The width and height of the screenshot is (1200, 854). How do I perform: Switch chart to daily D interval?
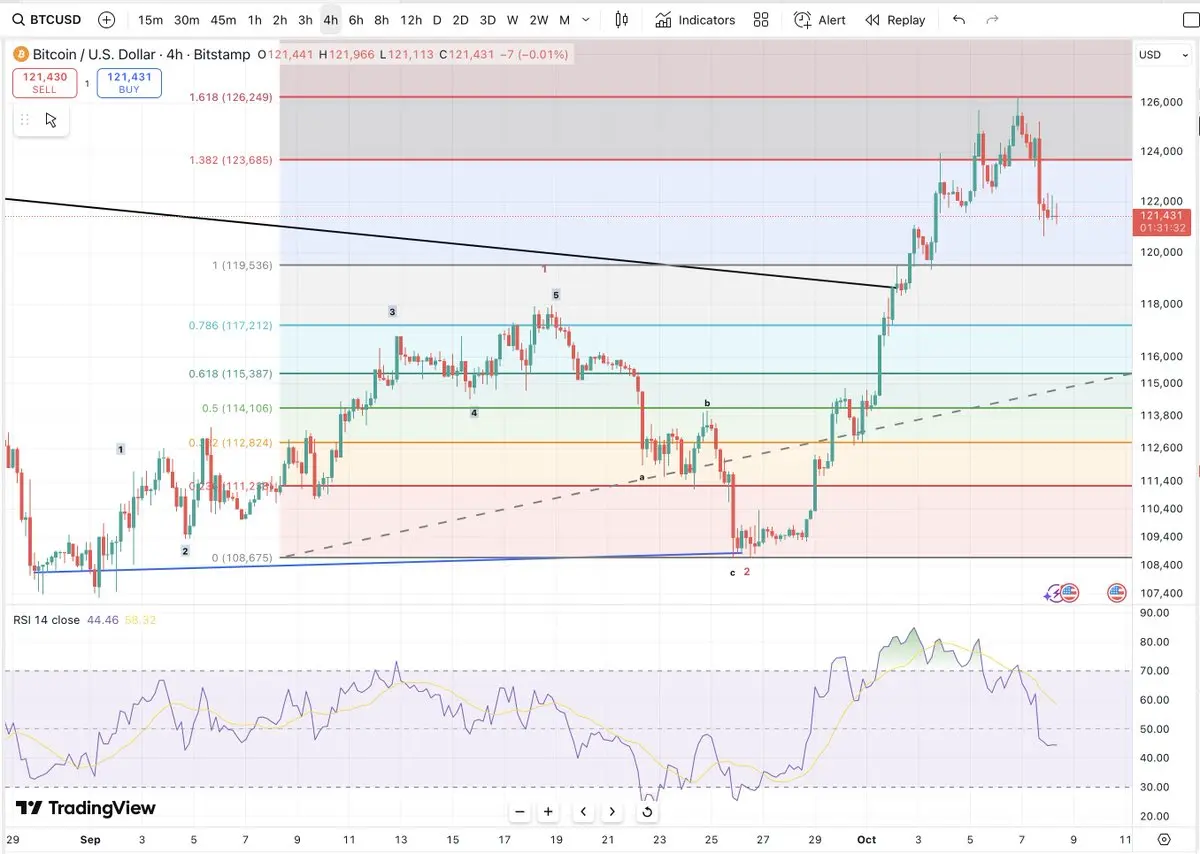[x=437, y=20]
